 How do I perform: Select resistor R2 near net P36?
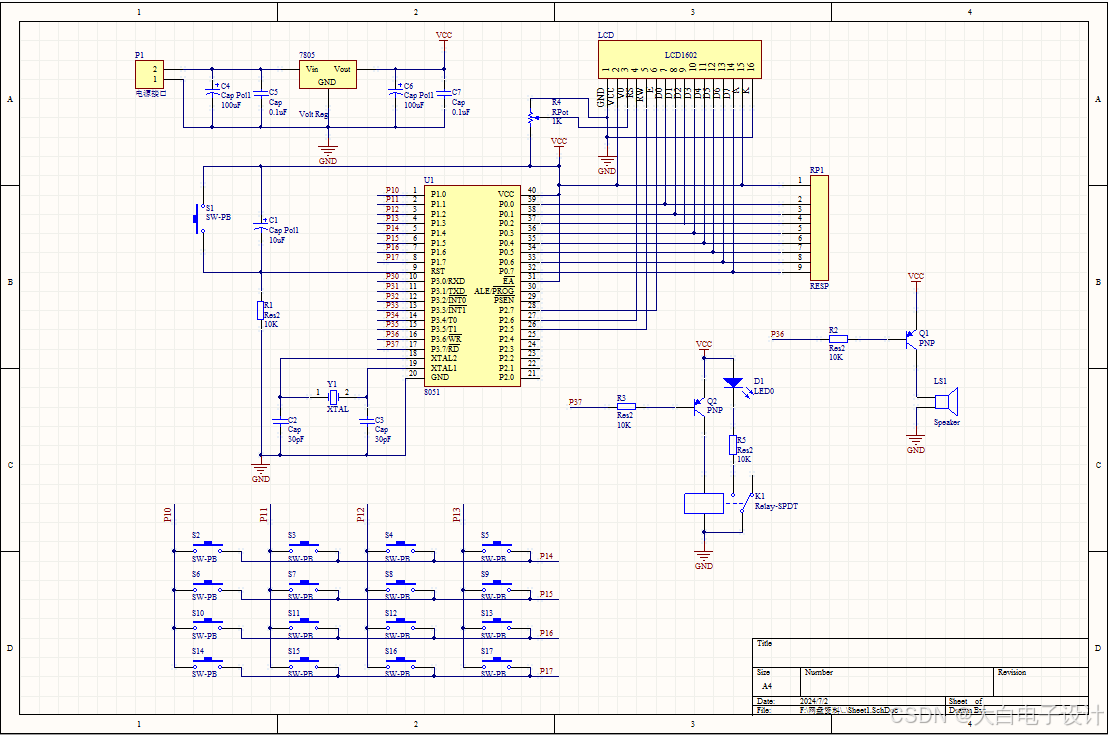838,339
